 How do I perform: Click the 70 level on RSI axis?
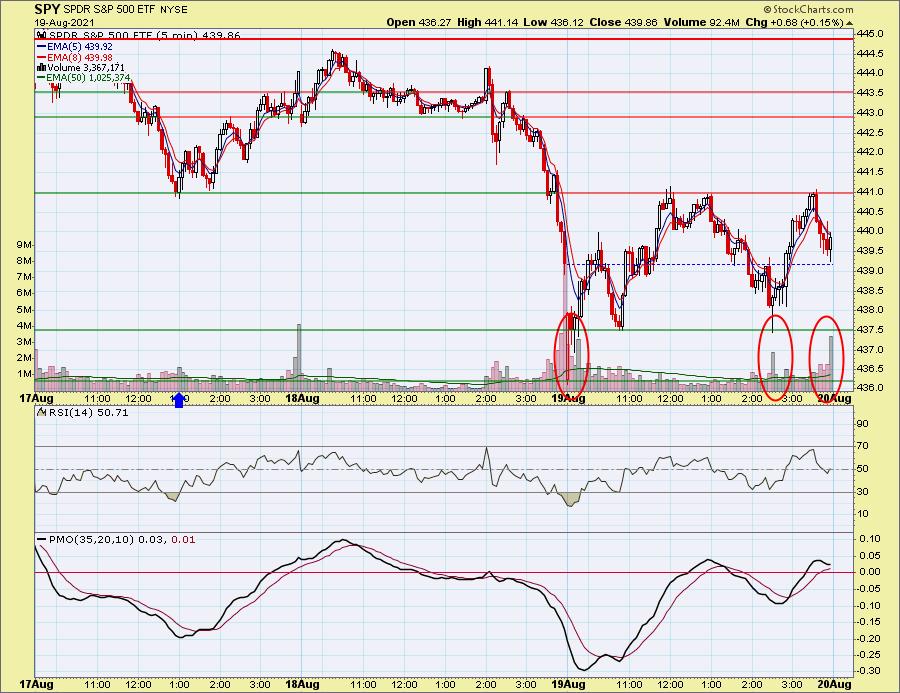pyautogui.click(x=863, y=446)
